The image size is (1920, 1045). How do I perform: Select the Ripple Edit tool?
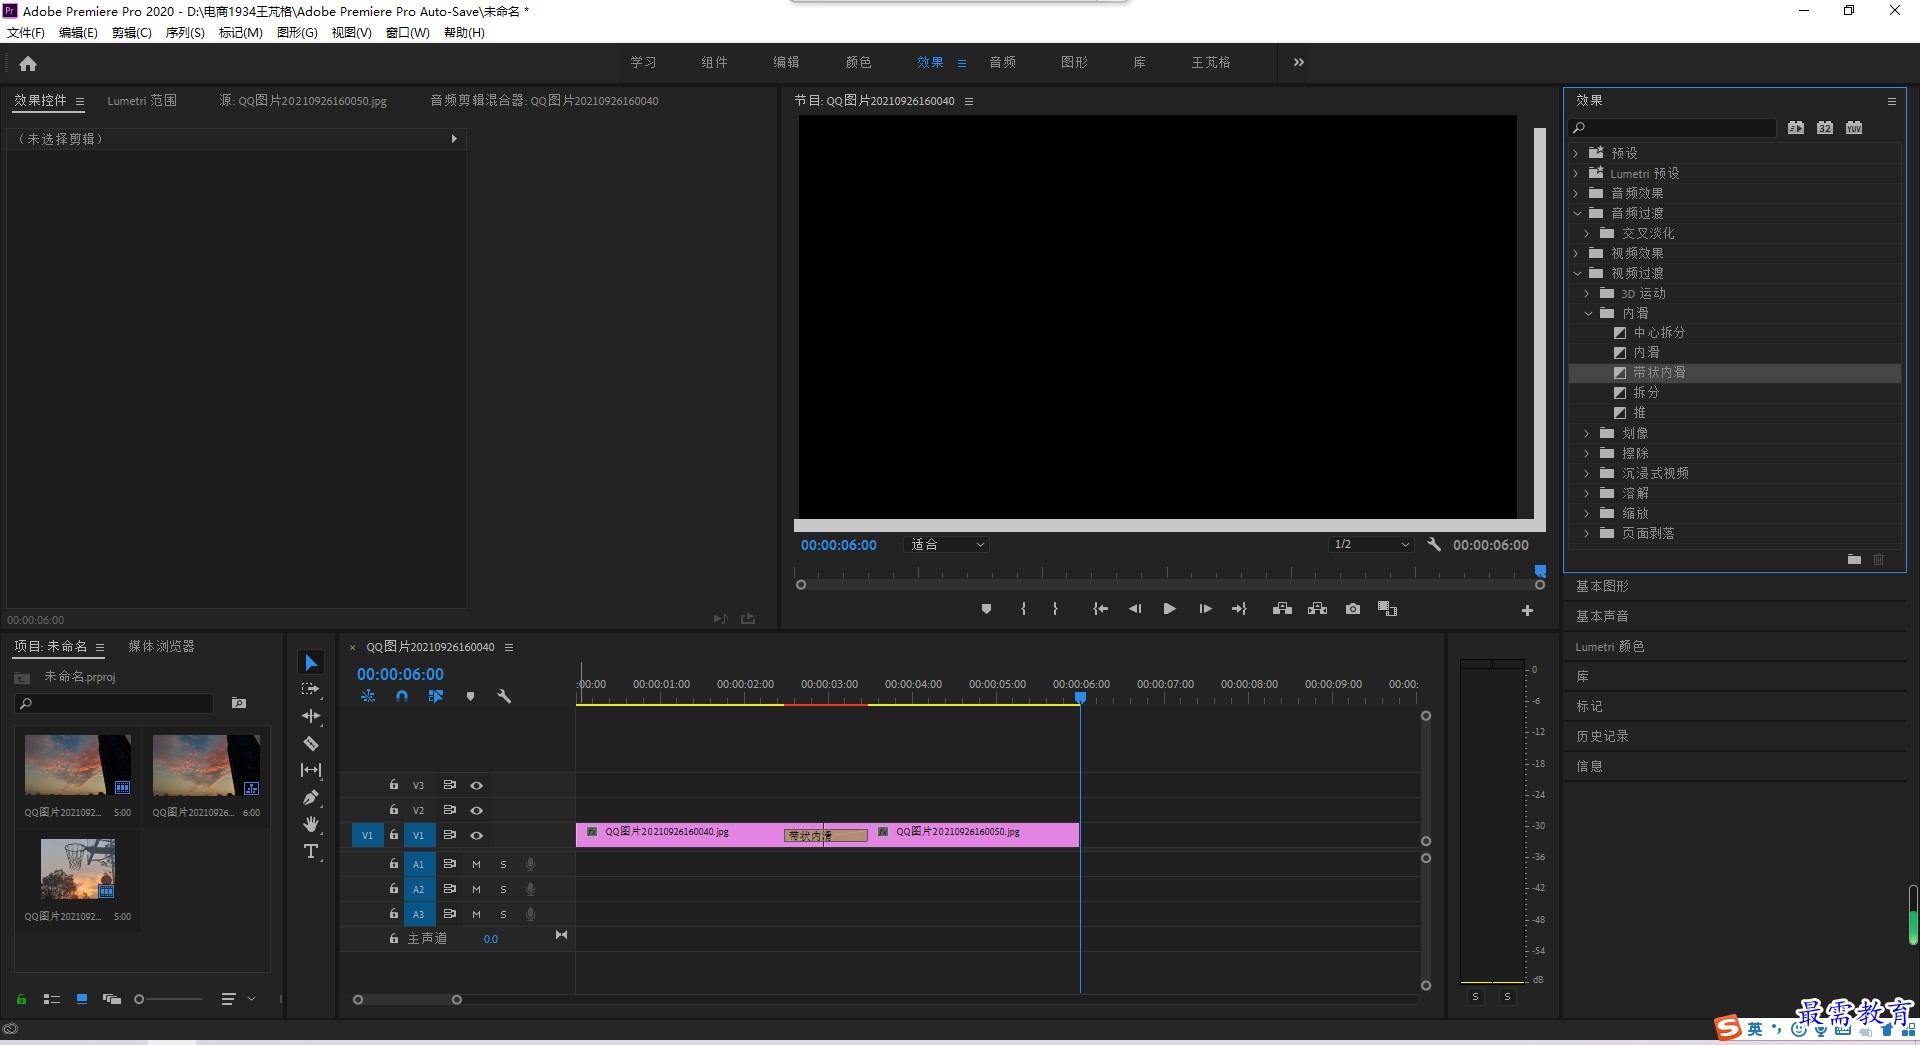point(311,716)
